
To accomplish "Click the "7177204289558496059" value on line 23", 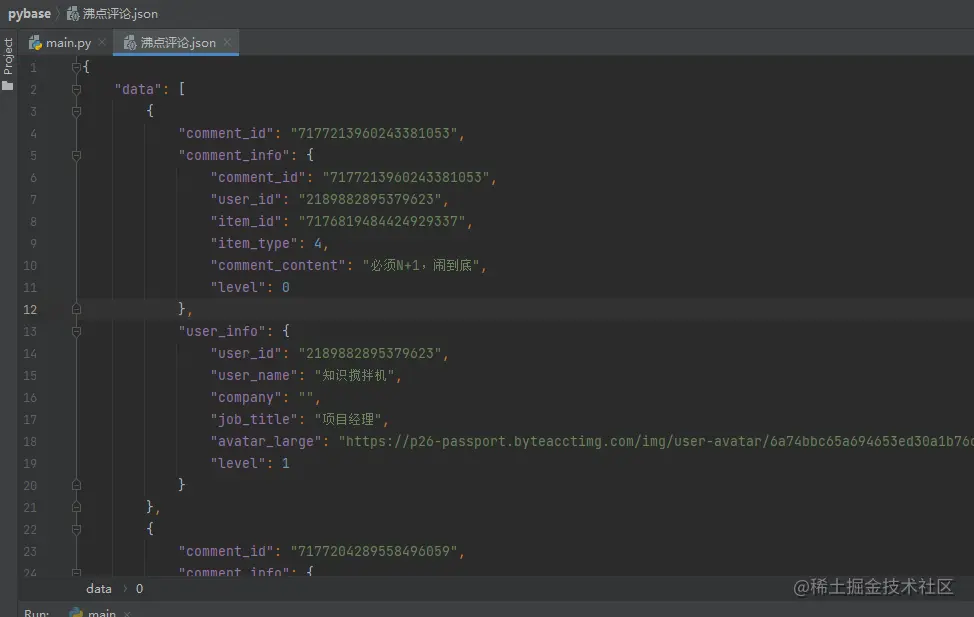I will (x=374, y=551).
